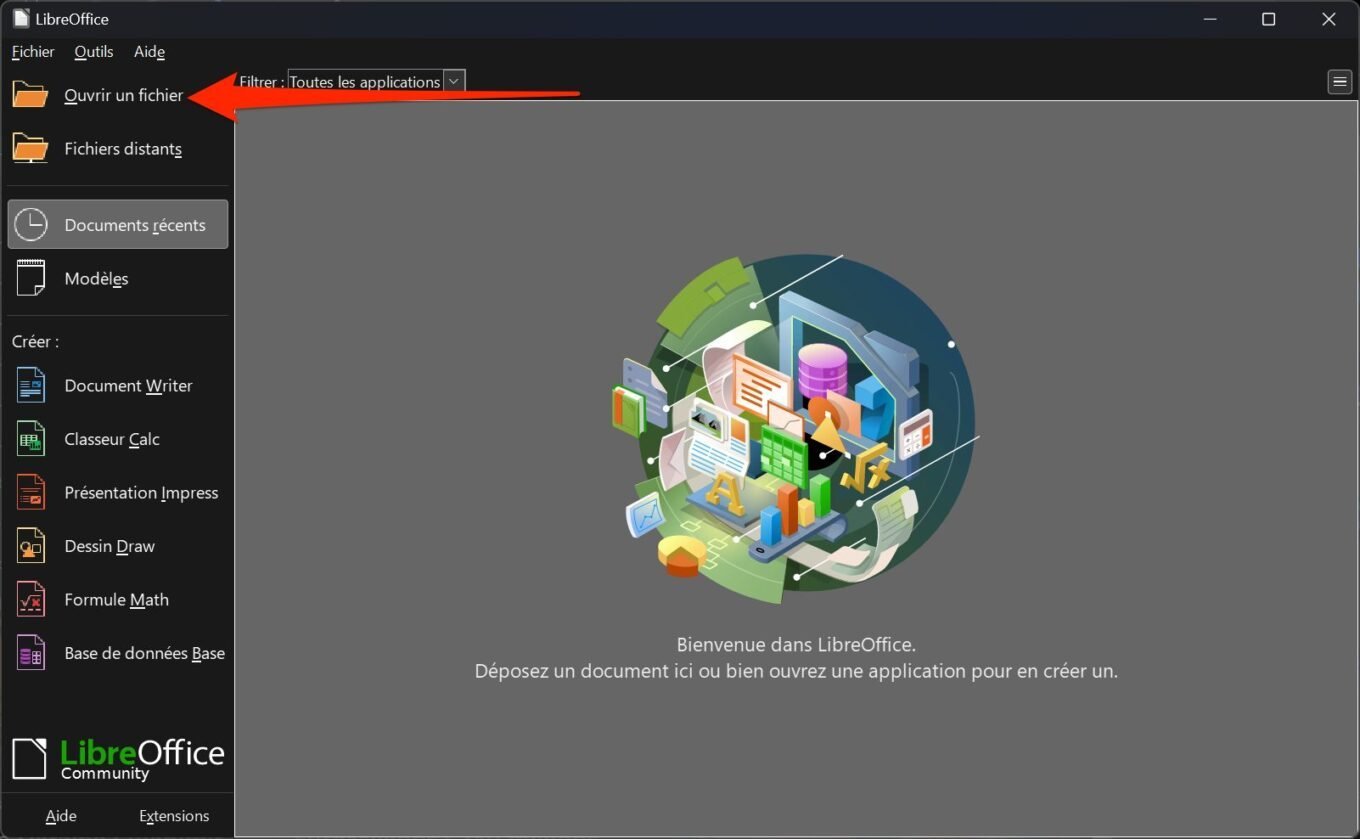Maximize the LibreOffice window

tap(1269, 19)
